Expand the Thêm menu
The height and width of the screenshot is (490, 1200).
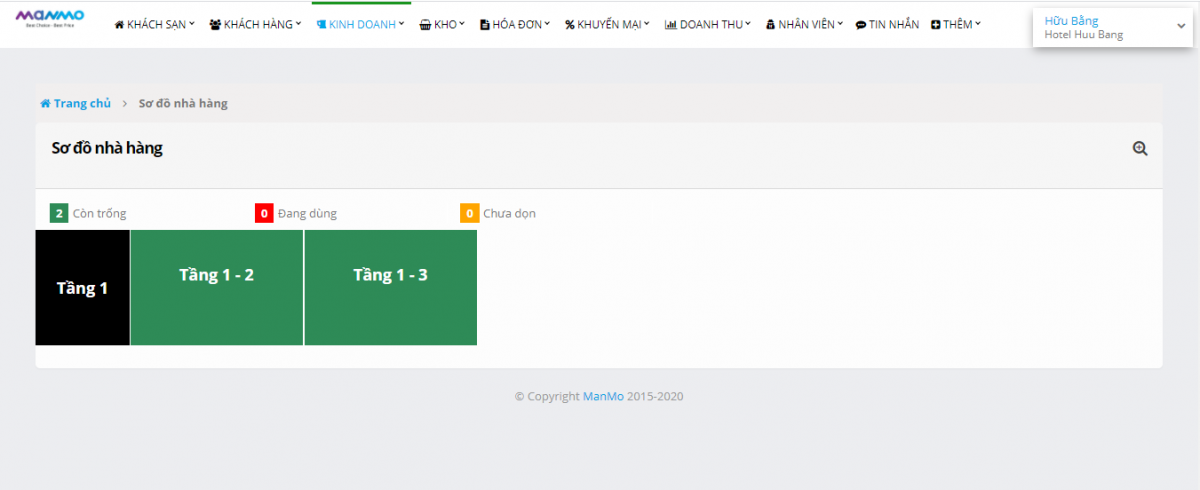(x=956, y=24)
